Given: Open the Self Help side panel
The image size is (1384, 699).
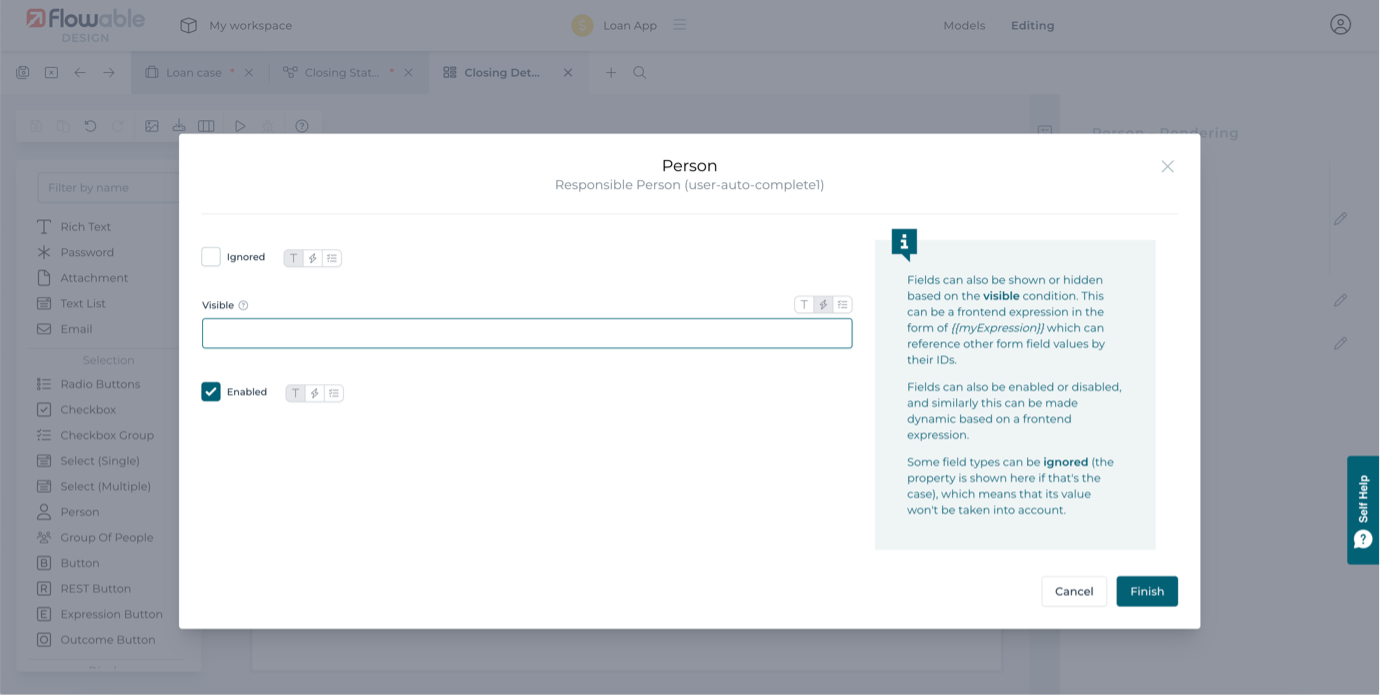Looking at the screenshot, I should tap(1363, 510).
